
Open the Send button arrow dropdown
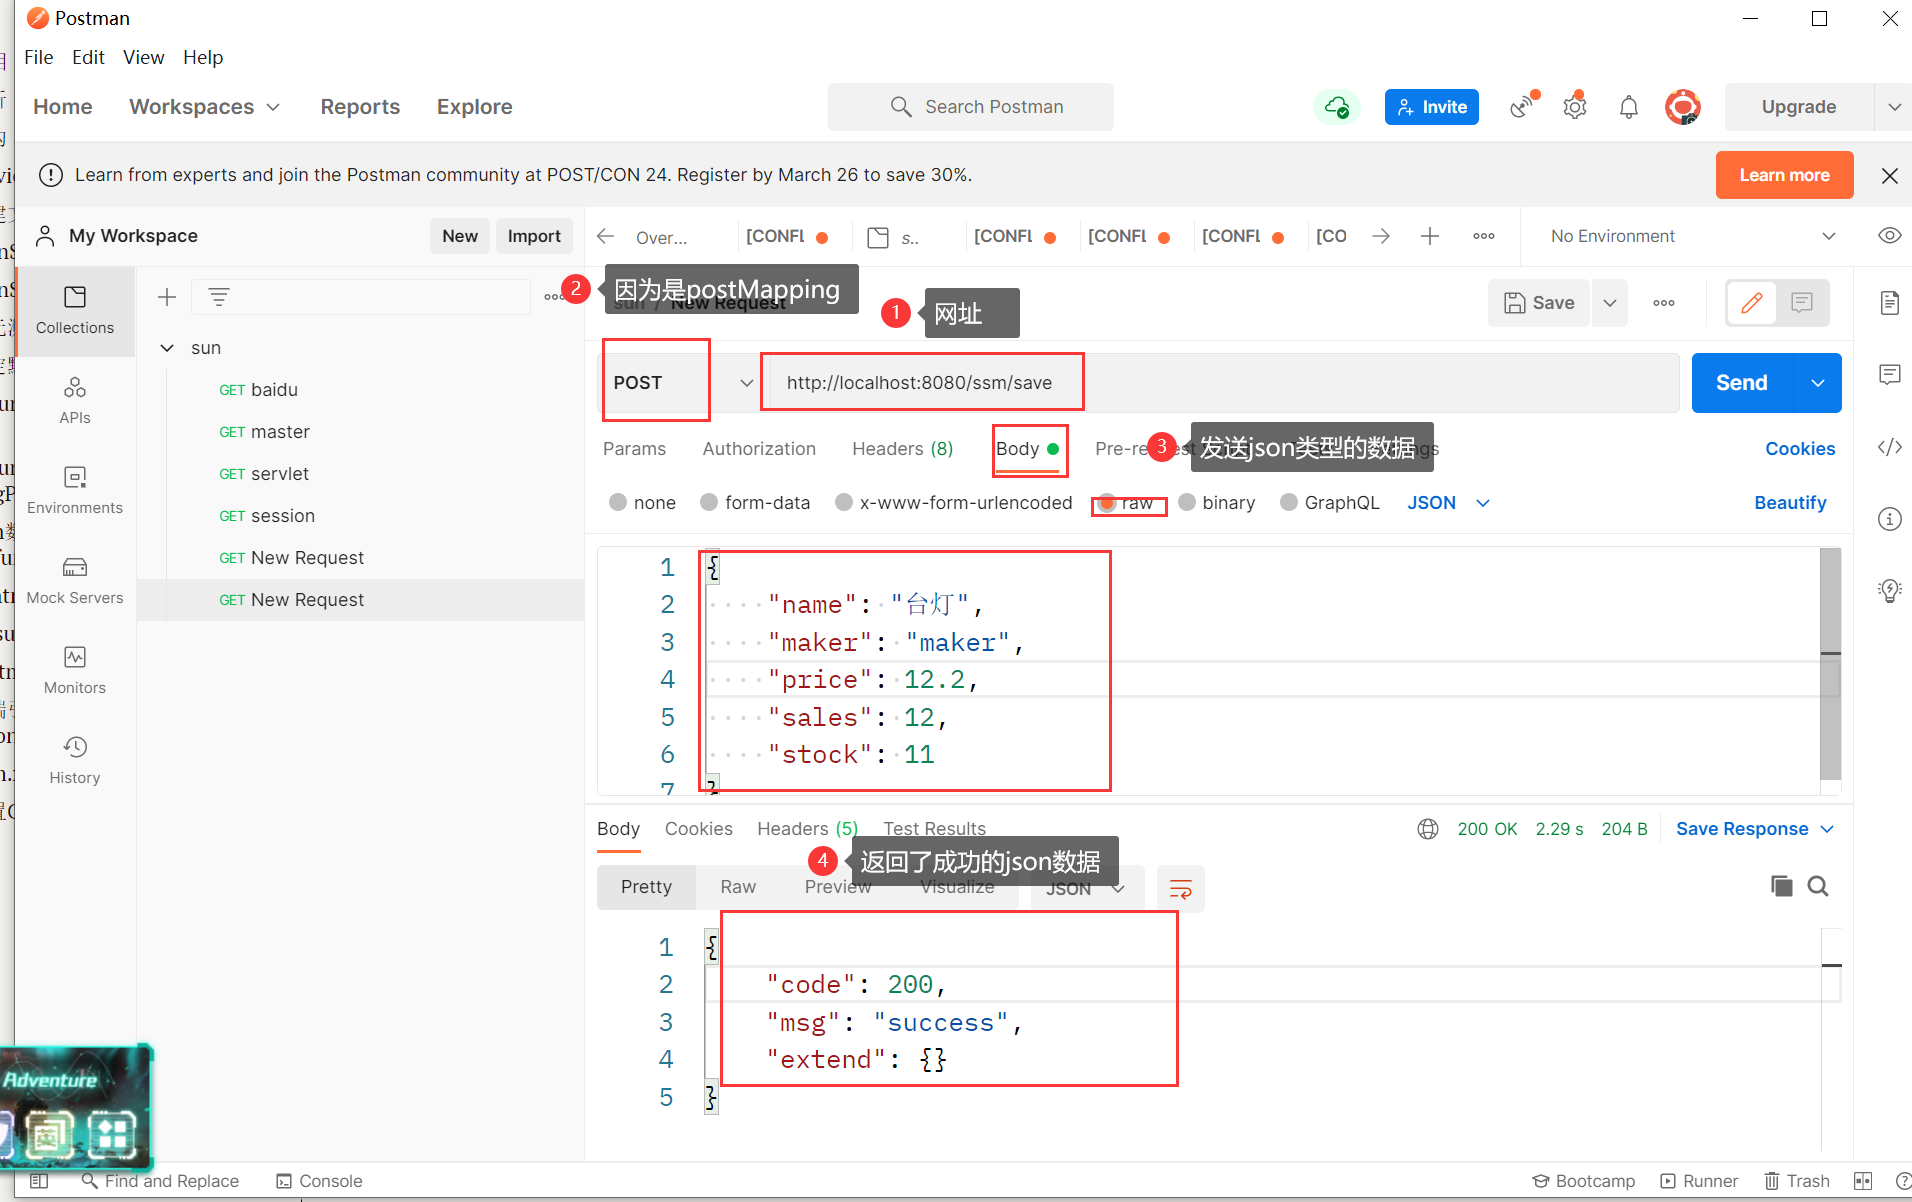point(1818,383)
